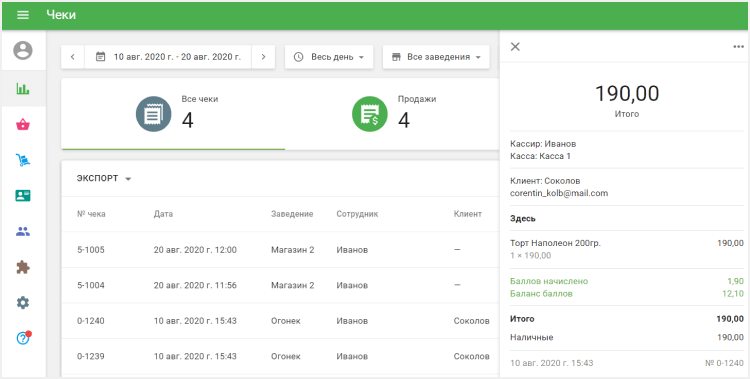750x379 pixels.
Task: Expand the Весь день time dropdown
Action: [329, 57]
